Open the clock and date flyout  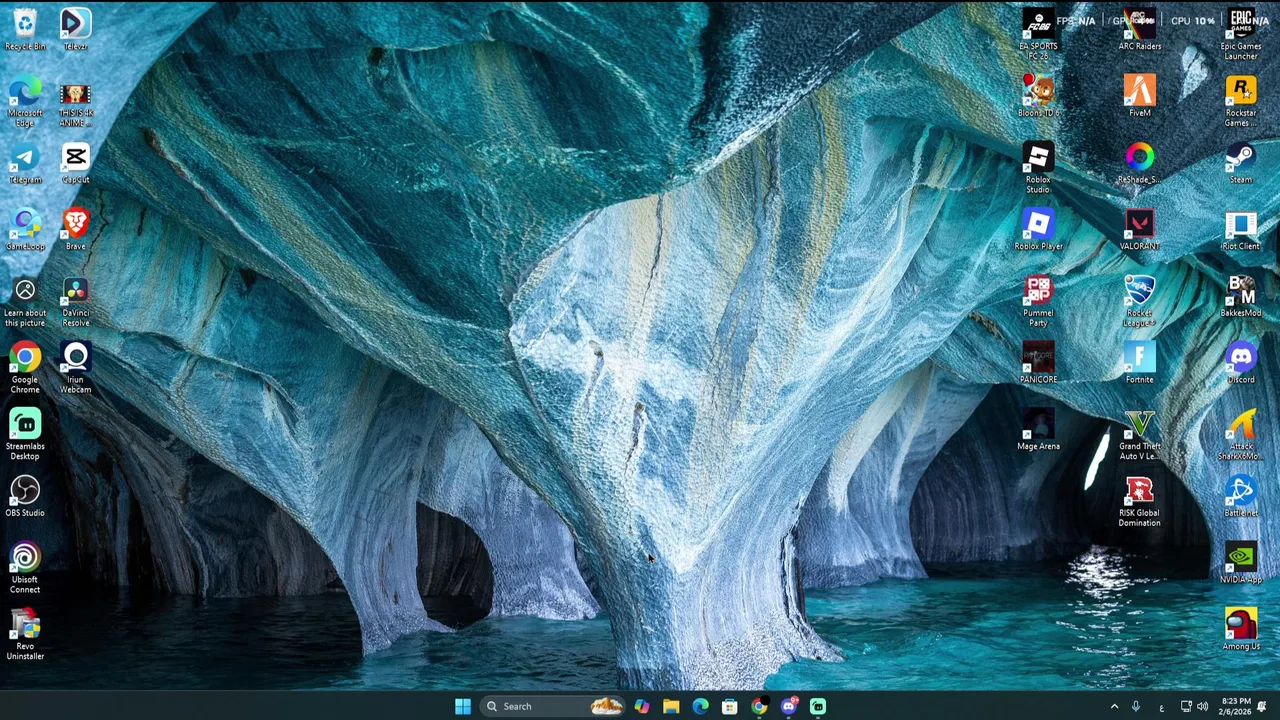[1236, 706]
